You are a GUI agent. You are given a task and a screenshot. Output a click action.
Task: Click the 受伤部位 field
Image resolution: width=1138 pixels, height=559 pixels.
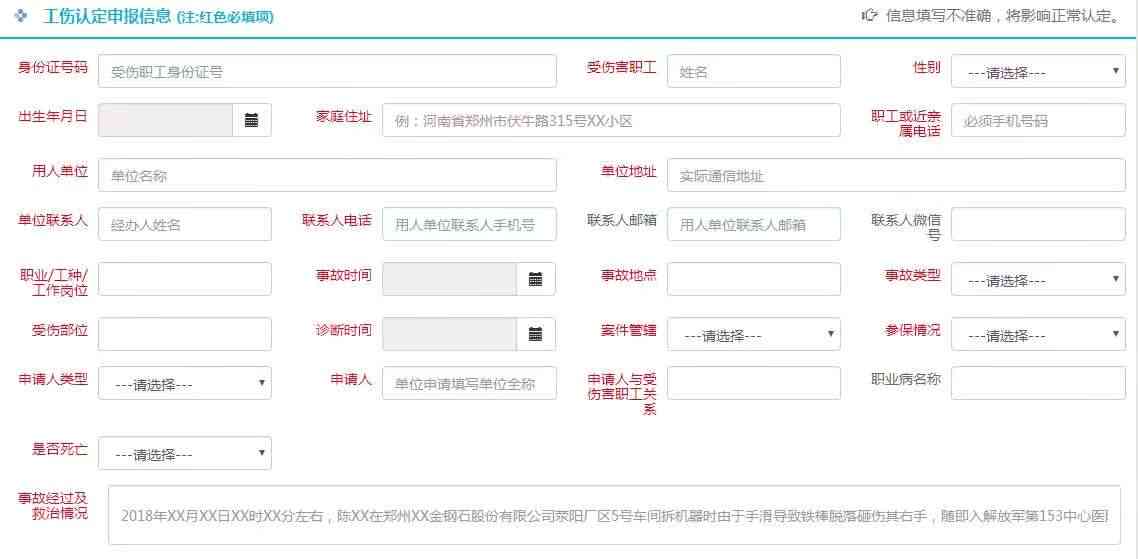[185, 334]
